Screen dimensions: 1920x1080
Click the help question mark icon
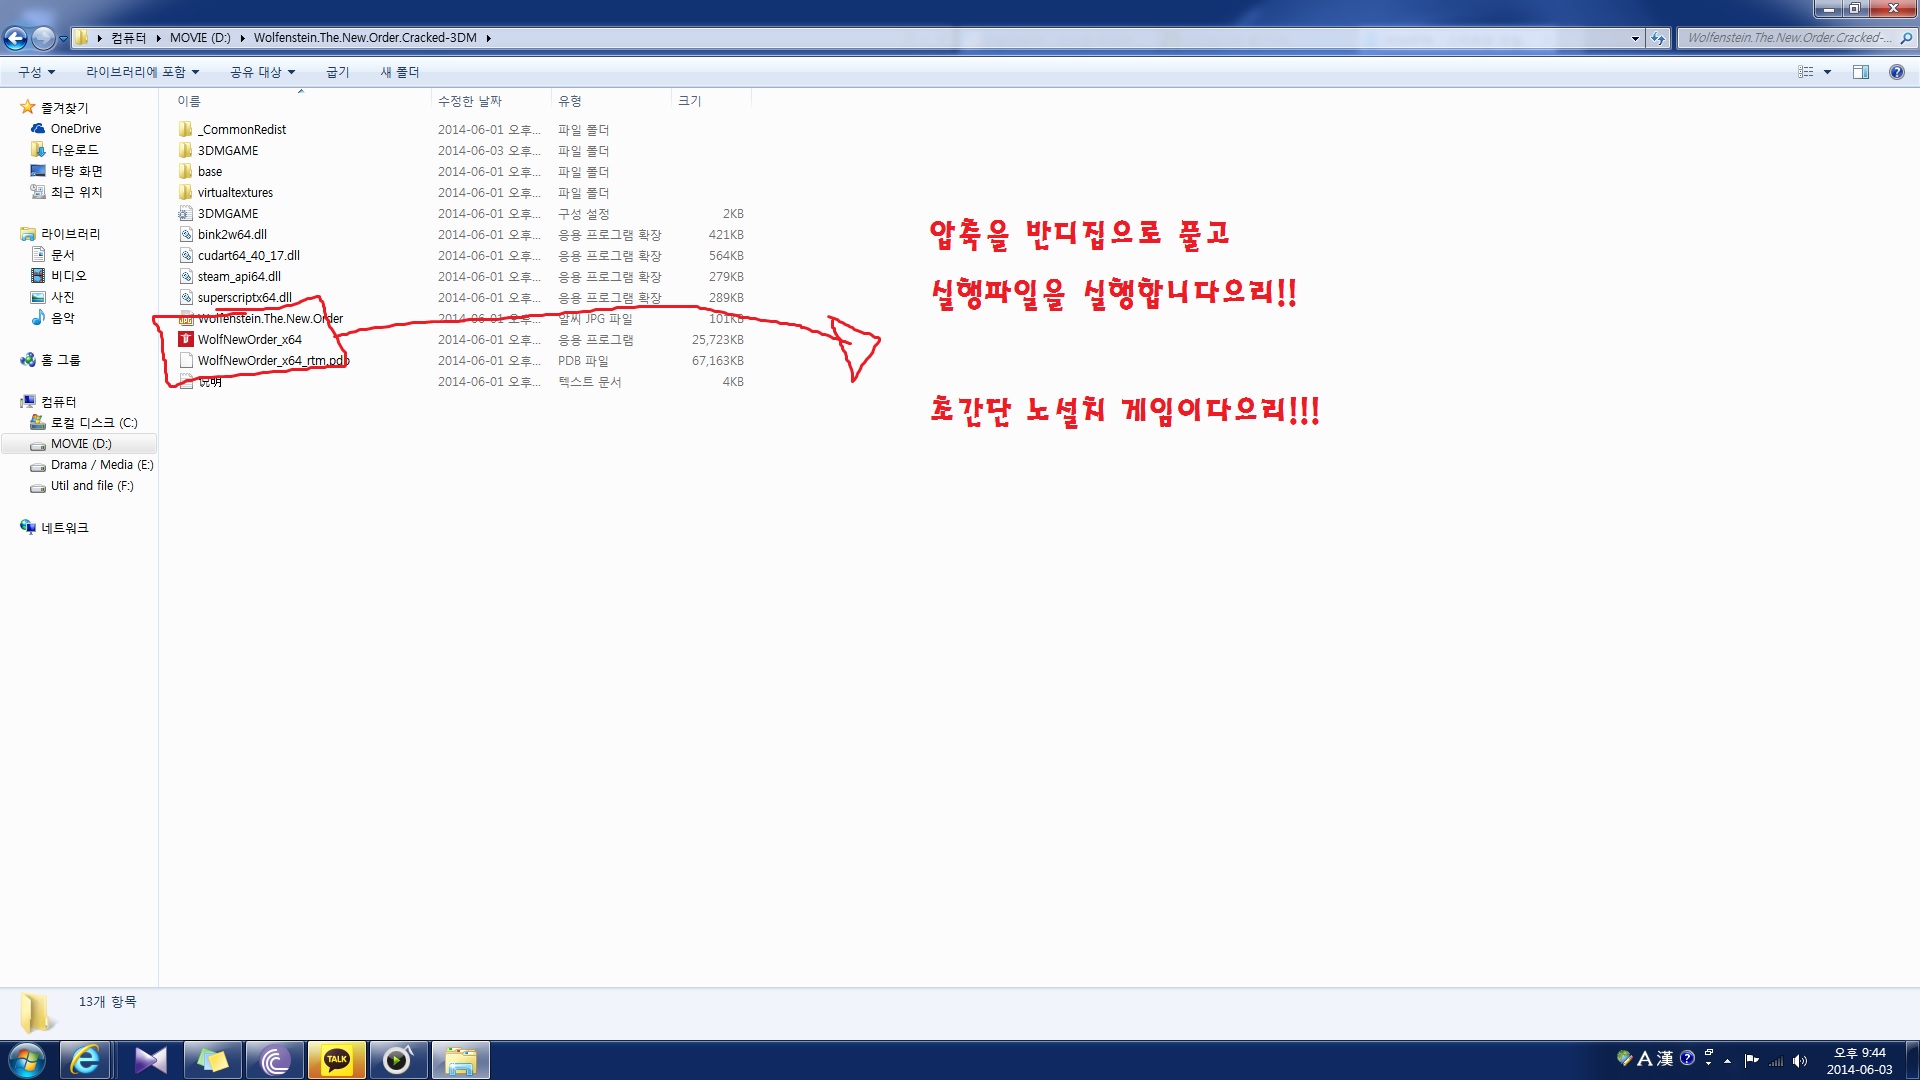click(1896, 72)
